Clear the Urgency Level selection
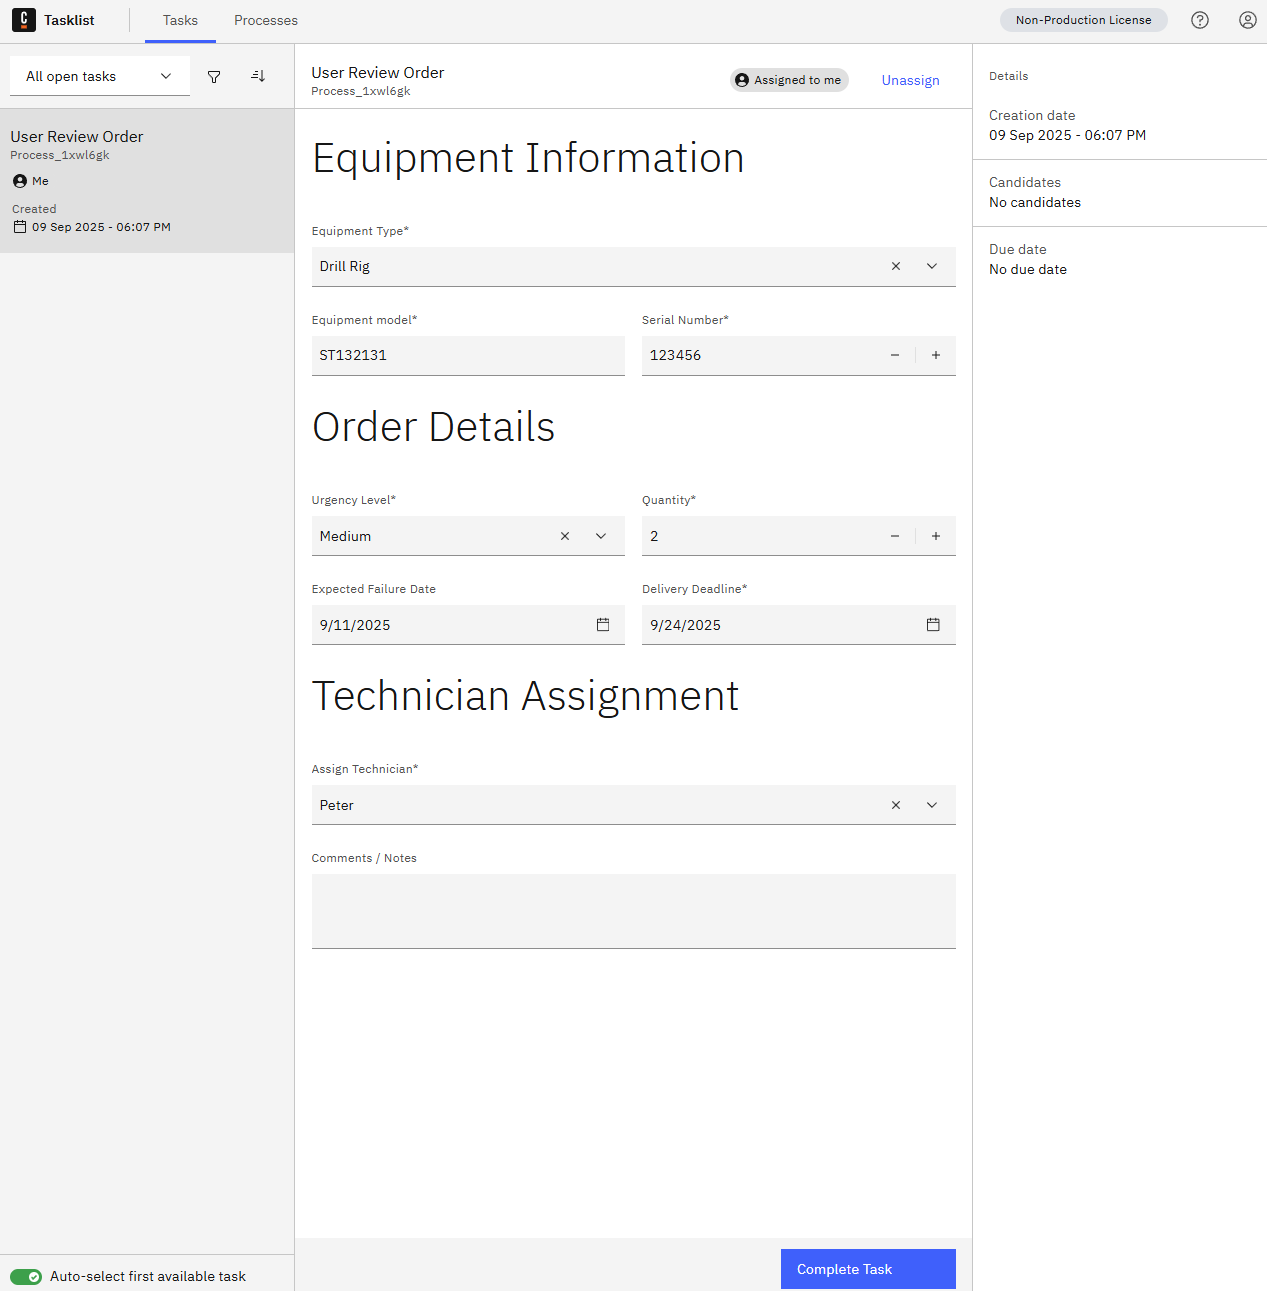This screenshot has height=1291, width=1267. click(x=565, y=536)
